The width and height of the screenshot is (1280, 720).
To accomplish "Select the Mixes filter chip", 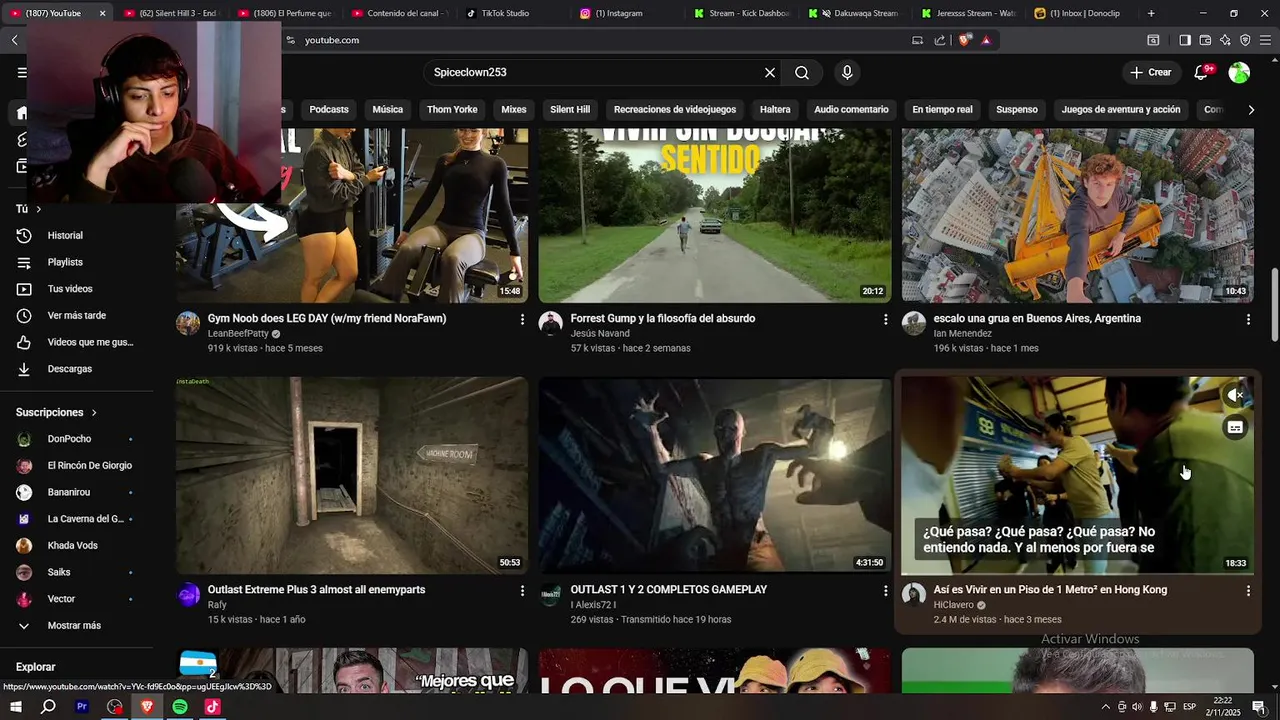I will pyautogui.click(x=514, y=109).
